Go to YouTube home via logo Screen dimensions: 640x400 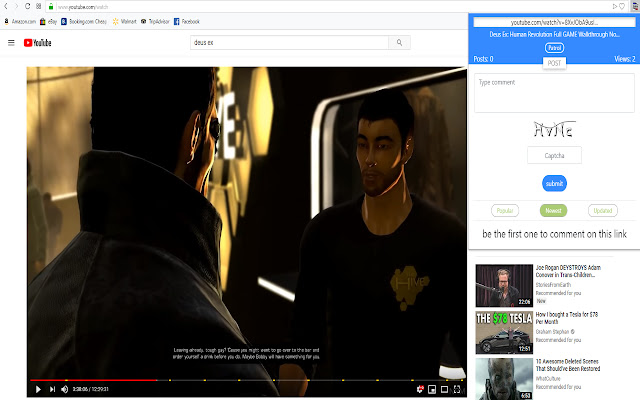point(38,42)
